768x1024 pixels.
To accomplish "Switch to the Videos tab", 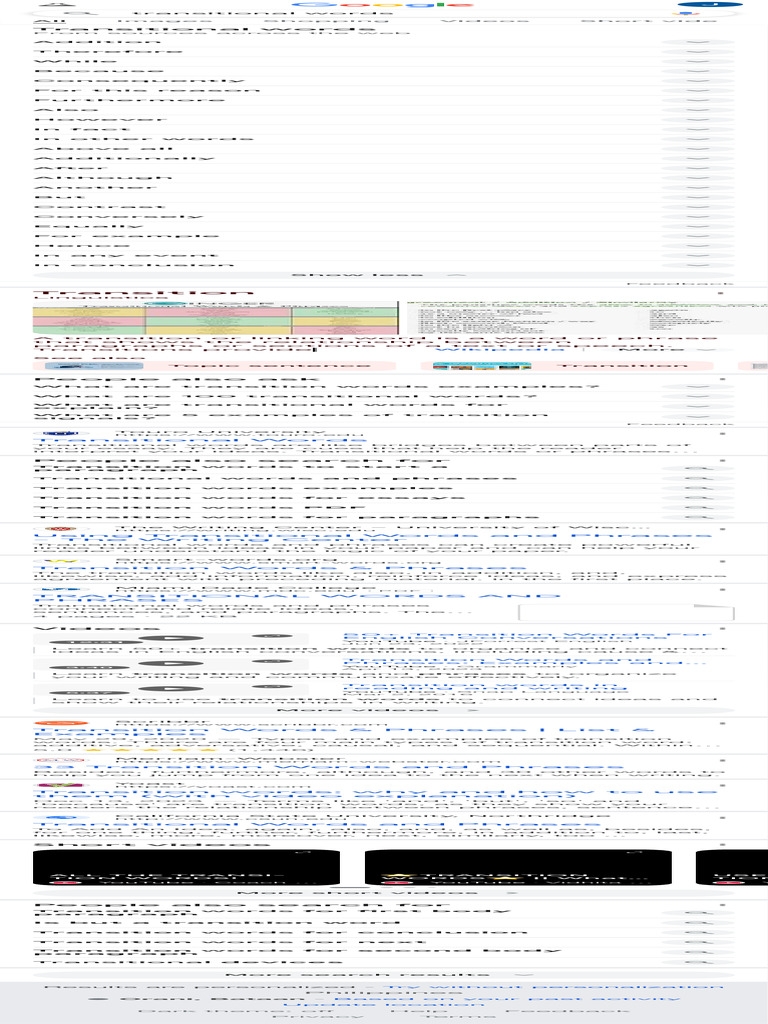I will coord(485,21).
